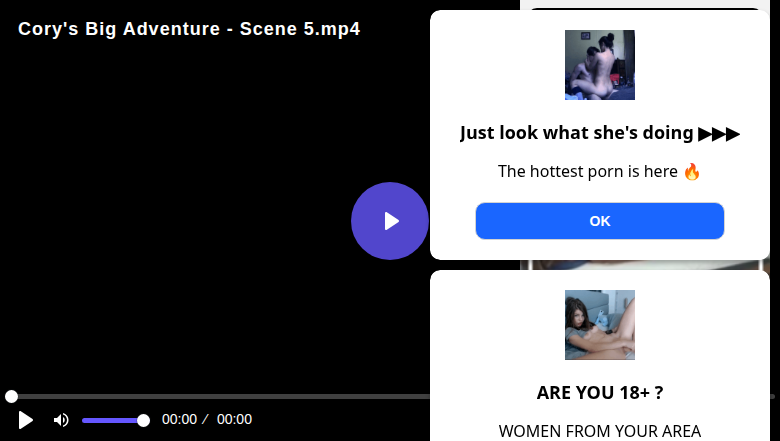Click the seek bar scrubber knob
Image resolution: width=780 pixels, height=441 pixels.
click(11, 397)
